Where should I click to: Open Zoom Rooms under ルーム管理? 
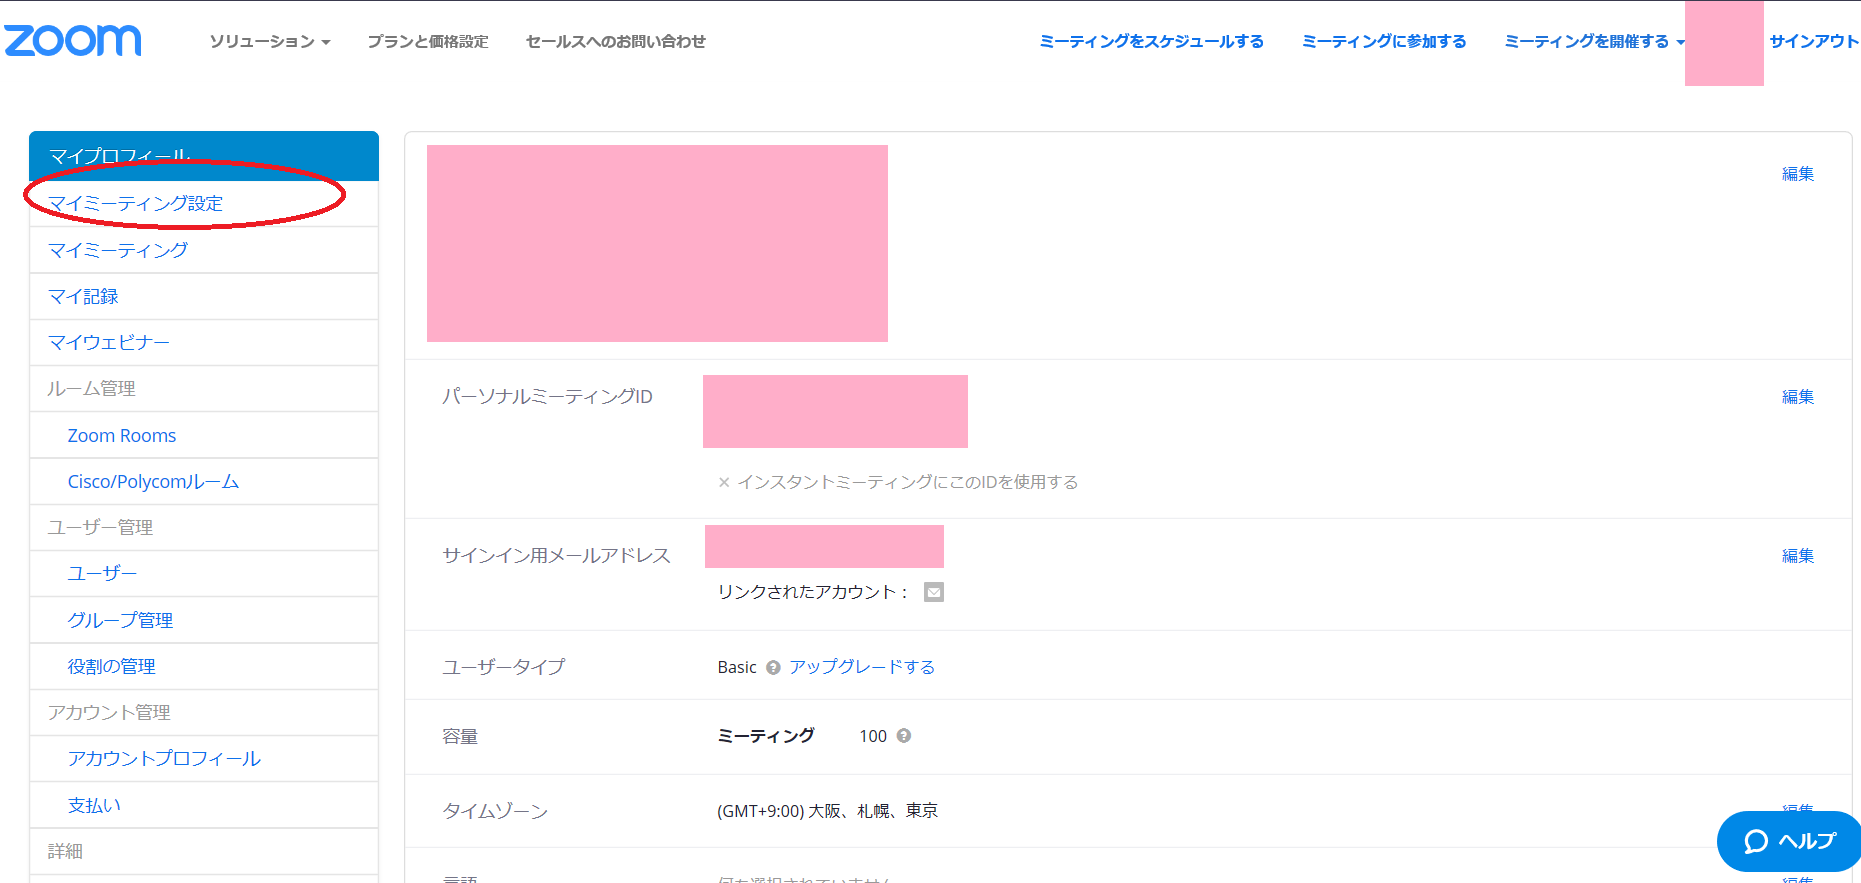[122, 436]
